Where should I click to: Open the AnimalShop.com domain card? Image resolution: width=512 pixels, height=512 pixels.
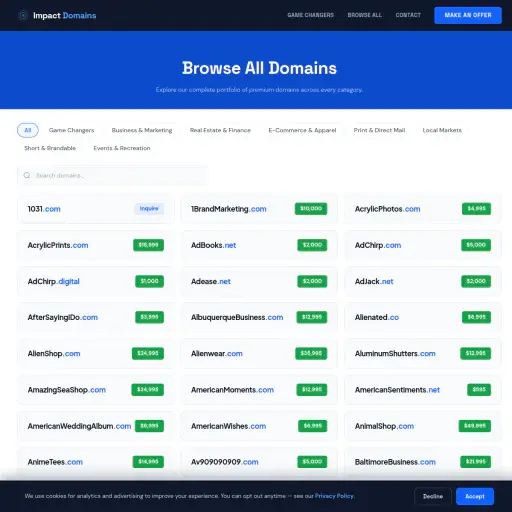point(423,426)
